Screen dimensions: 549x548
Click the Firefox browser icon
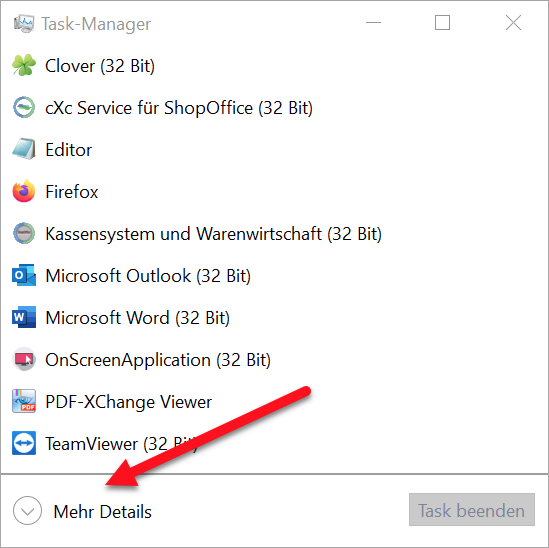tap(24, 191)
